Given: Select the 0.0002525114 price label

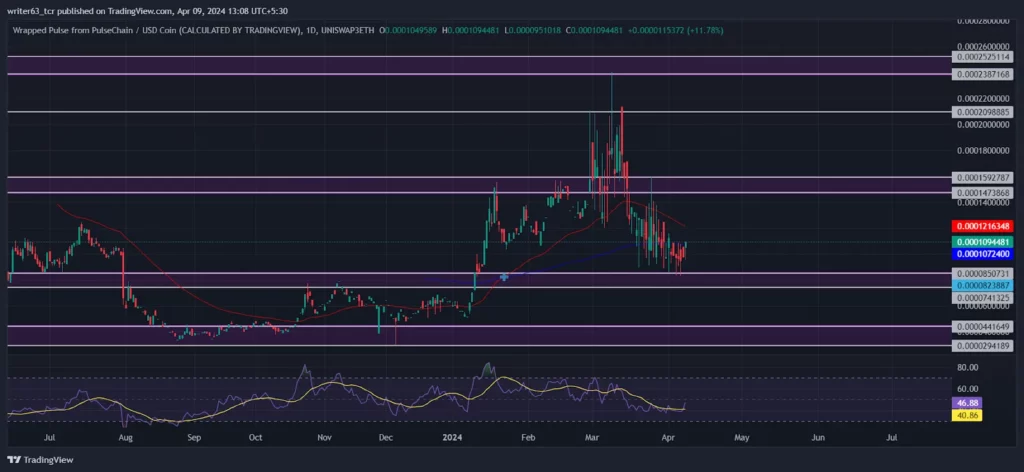Looking at the screenshot, I should tap(983, 57).
